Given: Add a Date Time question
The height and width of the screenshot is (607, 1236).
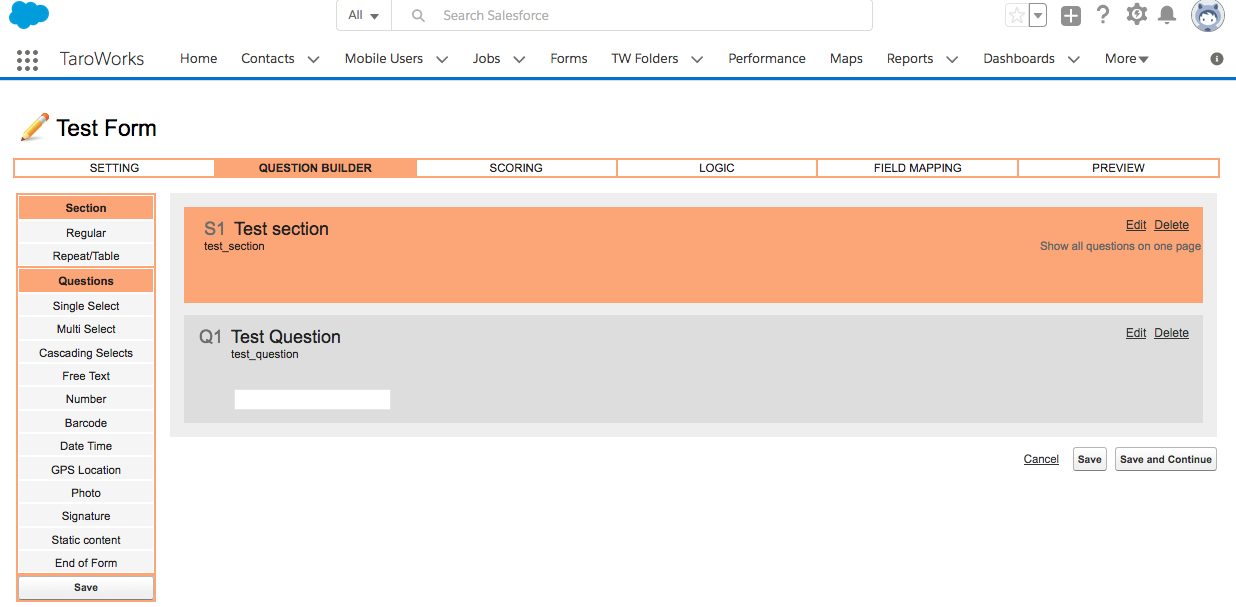Looking at the screenshot, I should click(x=86, y=446).
